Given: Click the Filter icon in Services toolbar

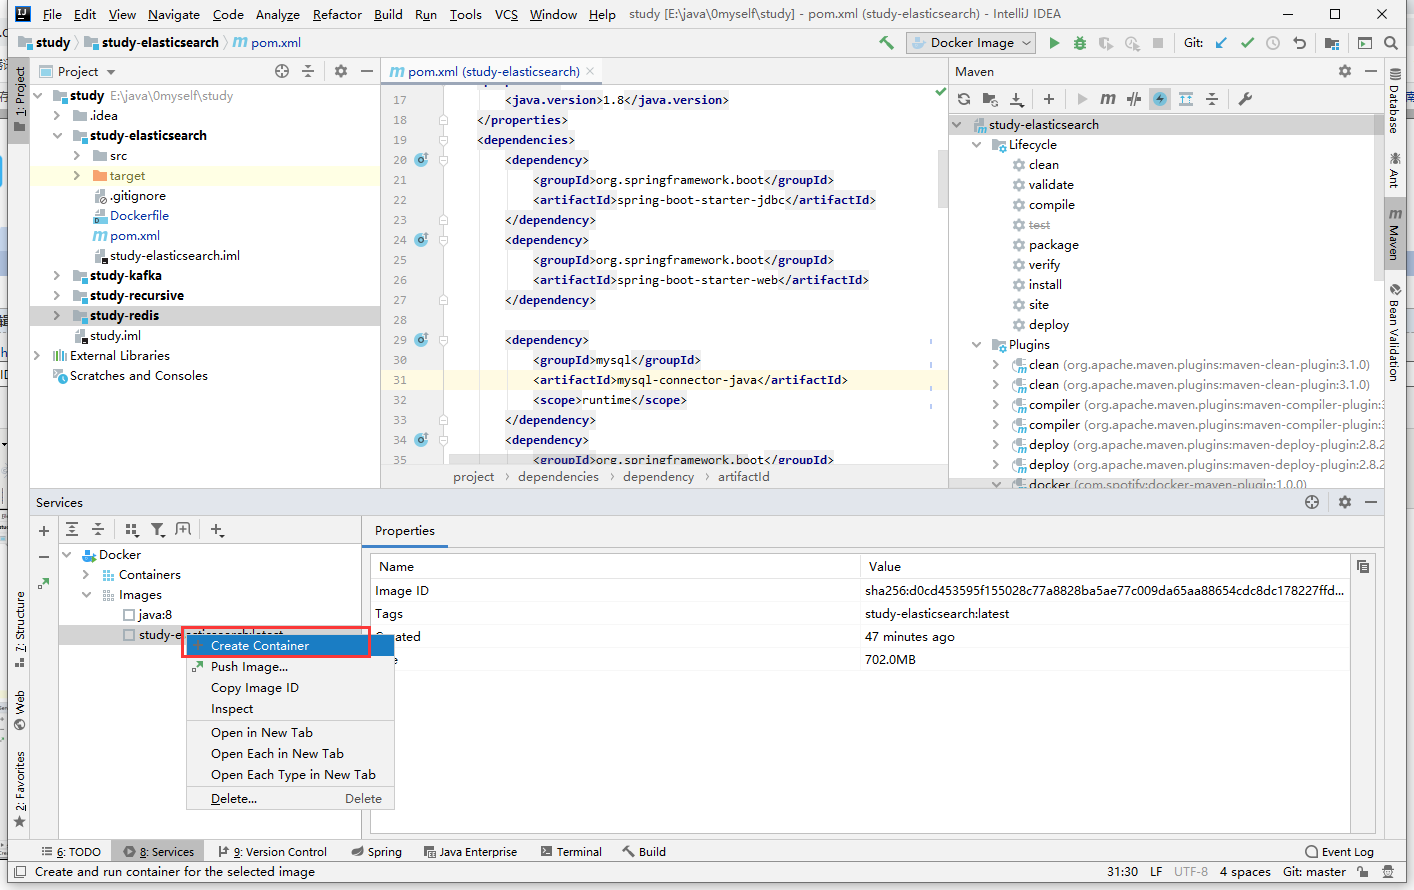Looking at the screenshot, I should 158,530.
